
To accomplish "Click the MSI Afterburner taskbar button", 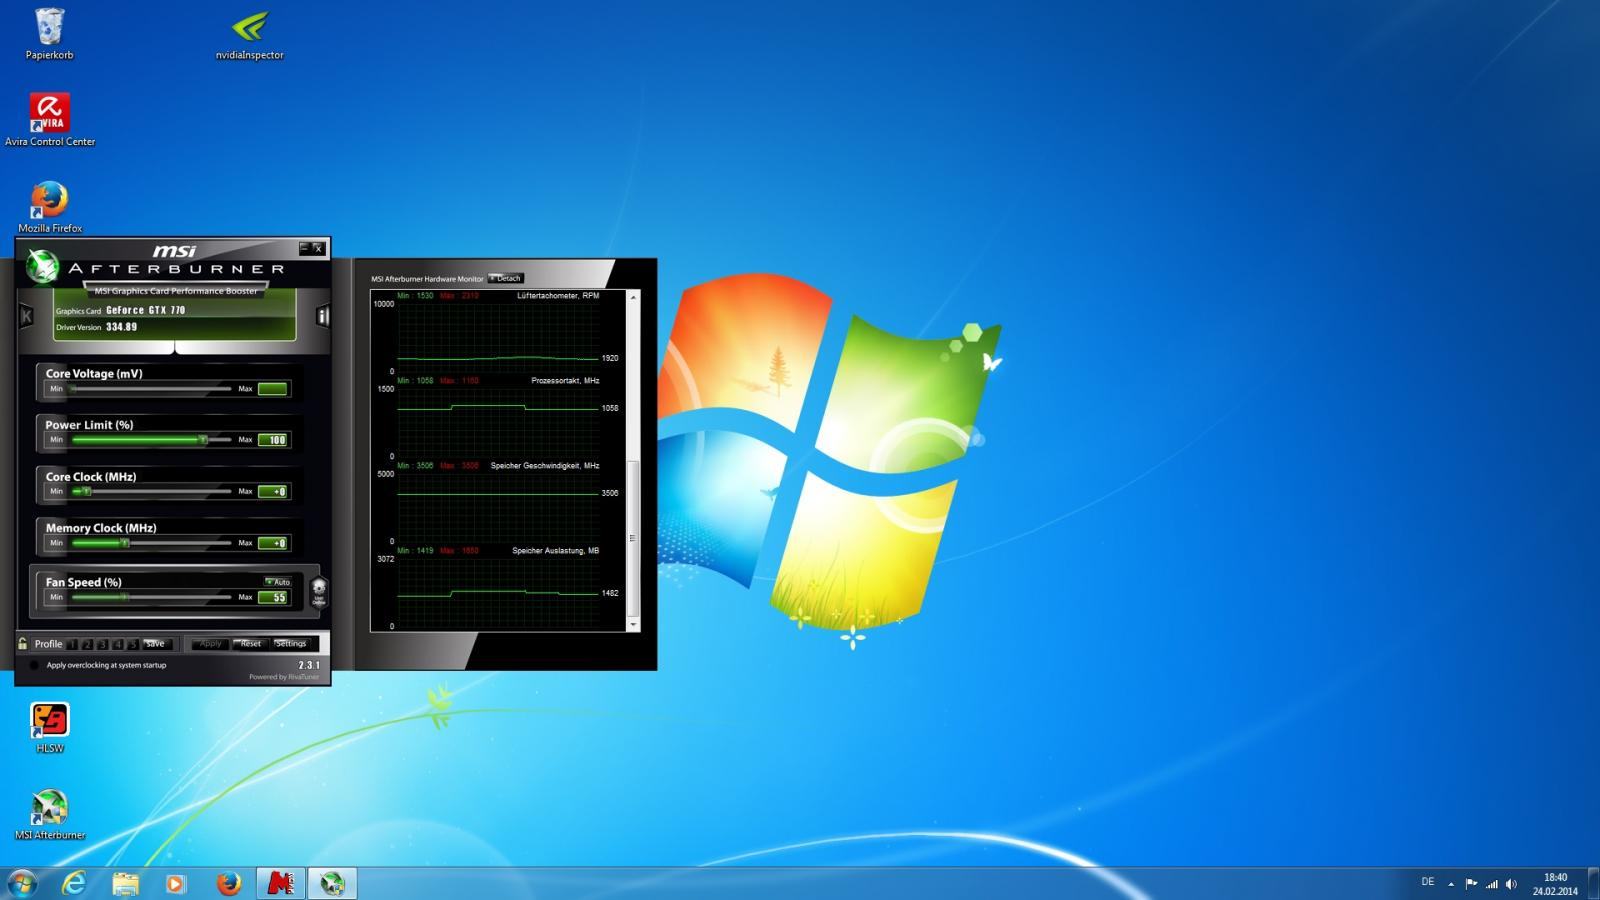I will click(x=332, y=883).
